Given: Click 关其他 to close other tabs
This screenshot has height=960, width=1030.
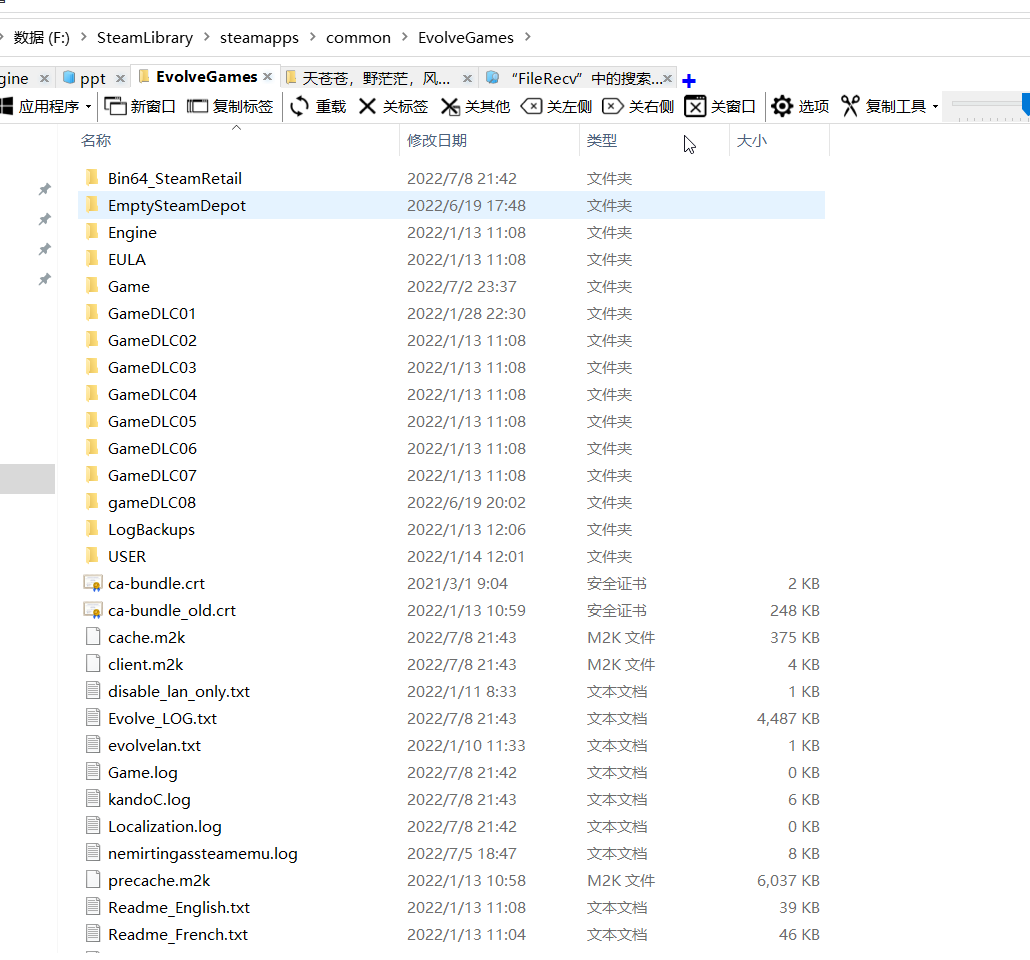Looking at the screenshot, I should point(476,106).
